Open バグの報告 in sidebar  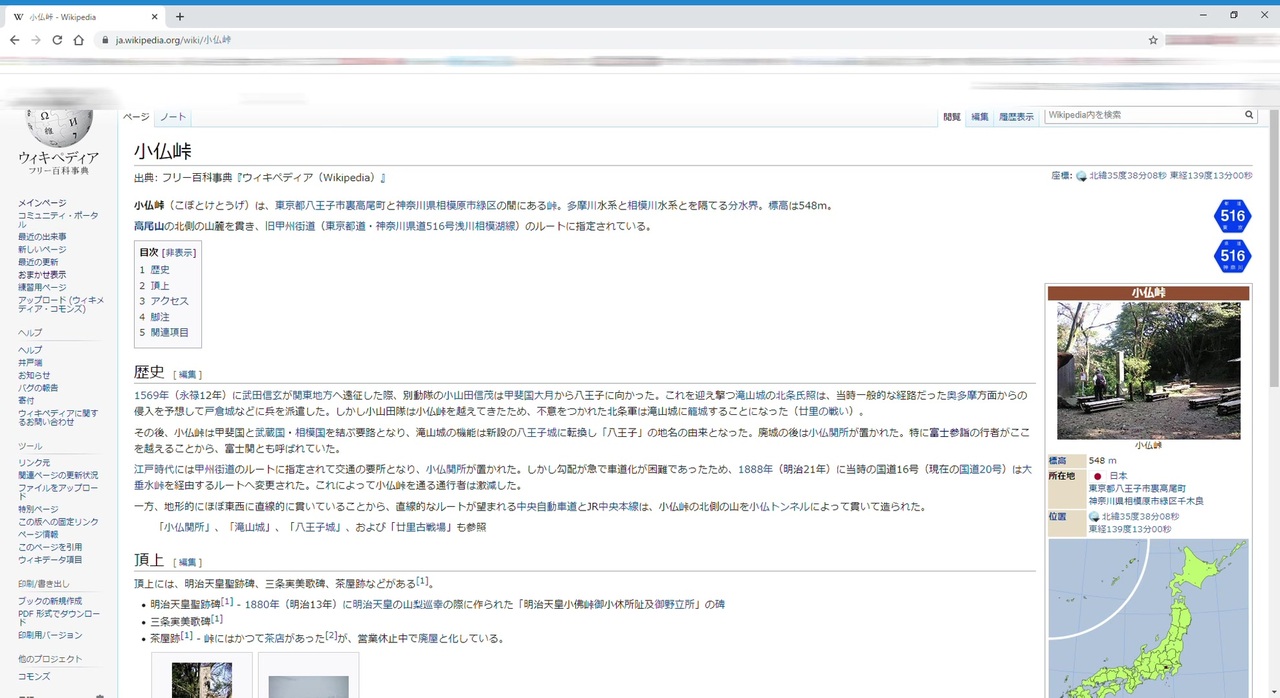click(38, 388)
